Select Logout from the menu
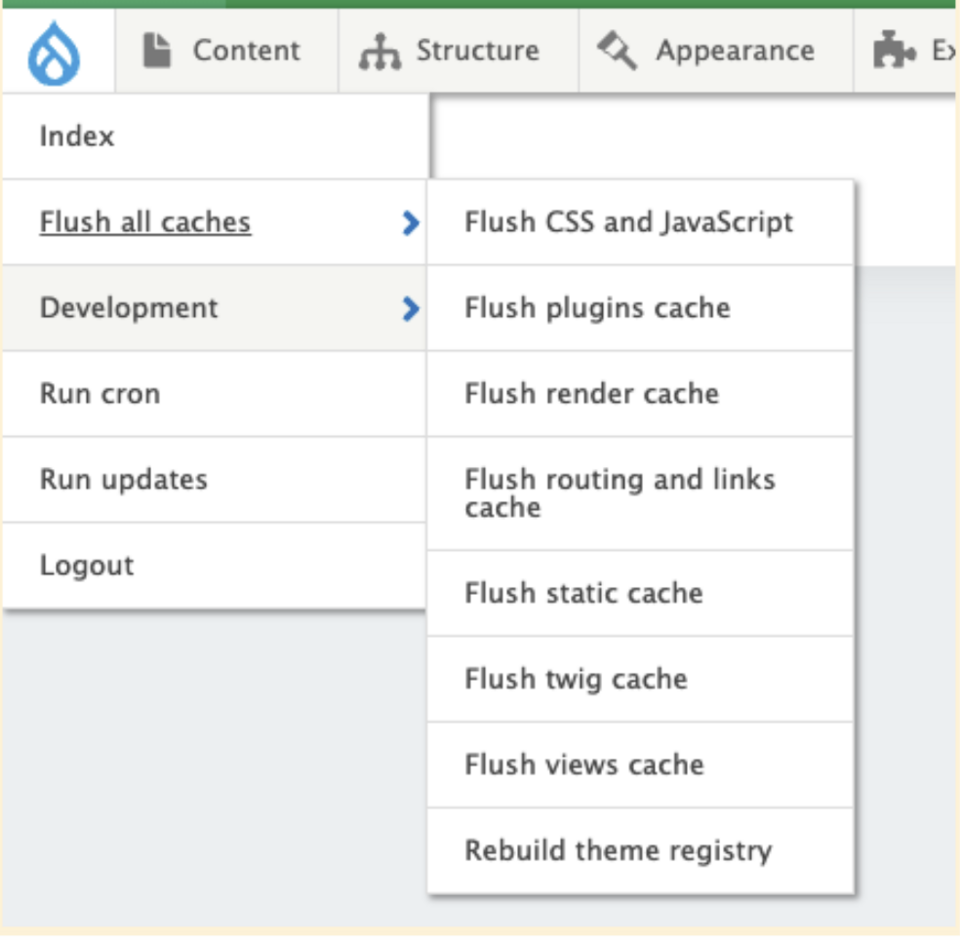The image size is (960, 940). point(89,565)
